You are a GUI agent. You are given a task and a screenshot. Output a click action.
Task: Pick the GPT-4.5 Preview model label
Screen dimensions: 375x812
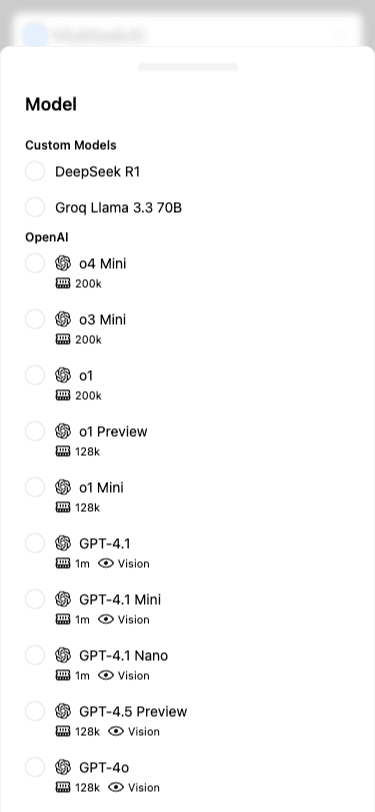click(133, 711)
